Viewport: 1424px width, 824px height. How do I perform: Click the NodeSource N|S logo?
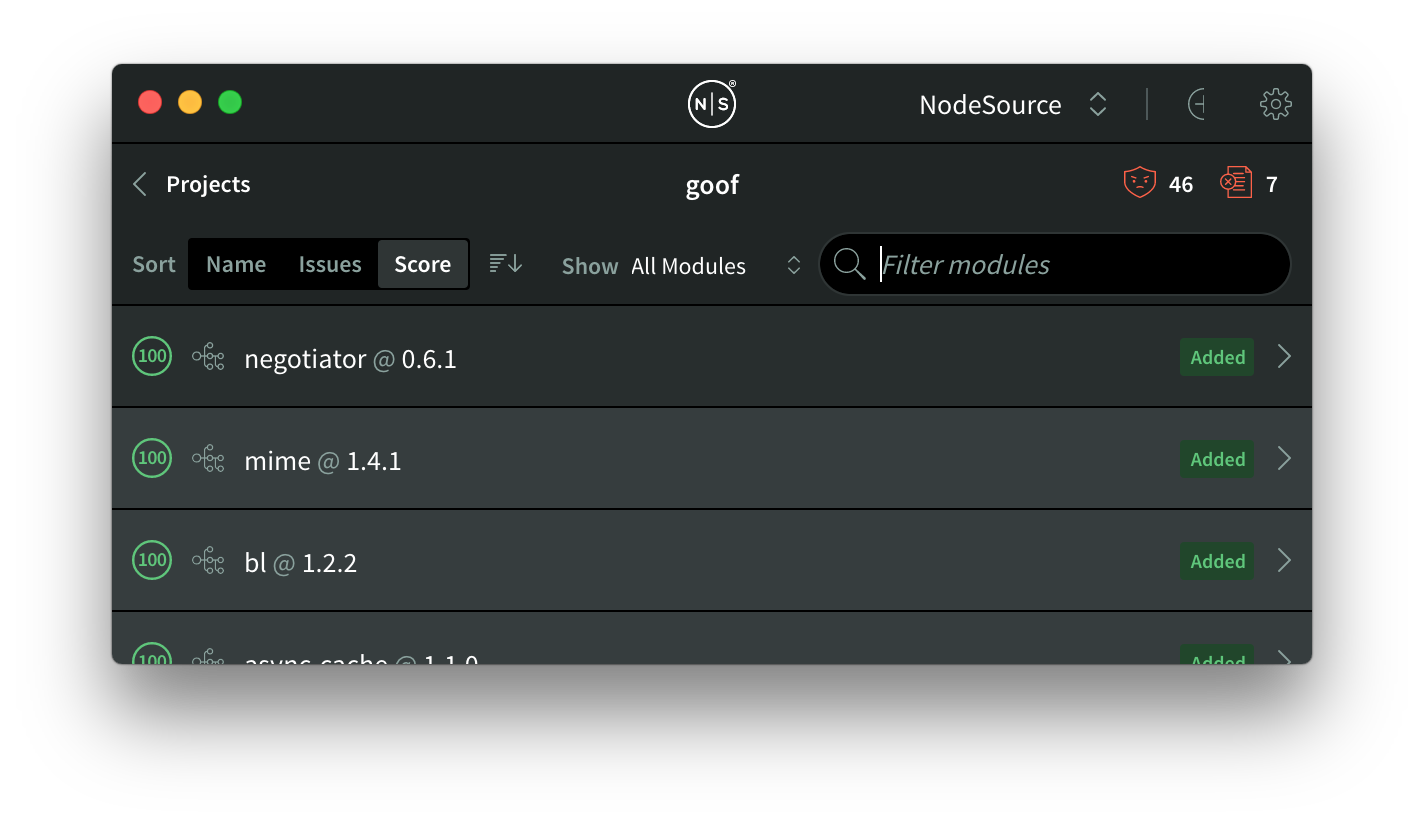pos(712,104)
